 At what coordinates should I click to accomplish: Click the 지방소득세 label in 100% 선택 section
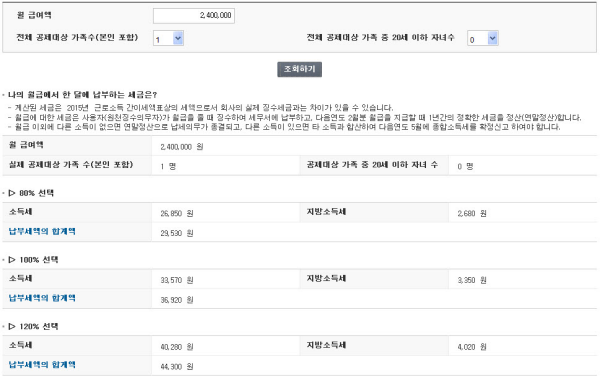coord(326,278)
